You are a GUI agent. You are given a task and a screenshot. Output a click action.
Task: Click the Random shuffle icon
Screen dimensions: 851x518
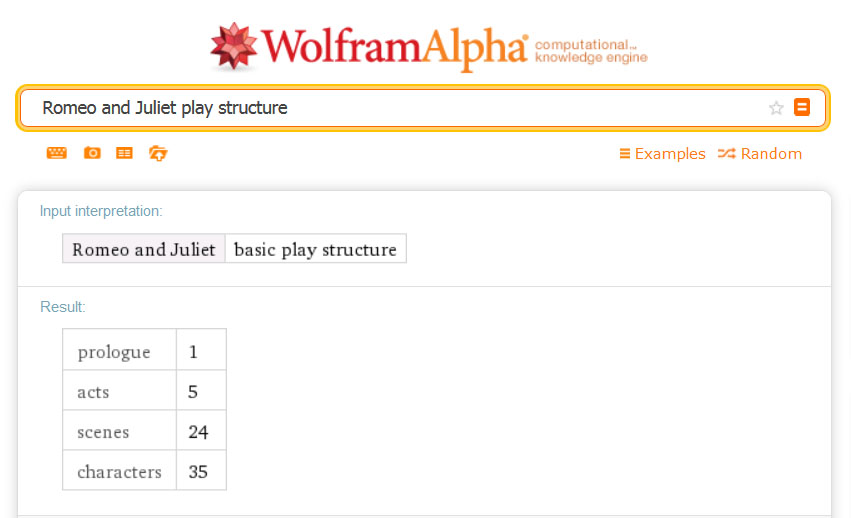pos(726,154)
